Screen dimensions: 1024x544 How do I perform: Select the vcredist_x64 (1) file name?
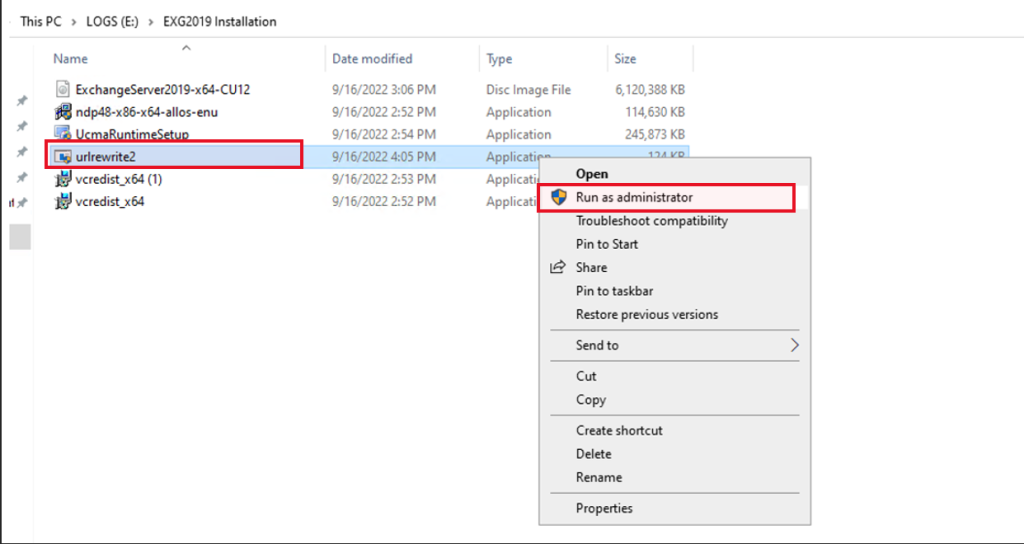tap(118, 179)
